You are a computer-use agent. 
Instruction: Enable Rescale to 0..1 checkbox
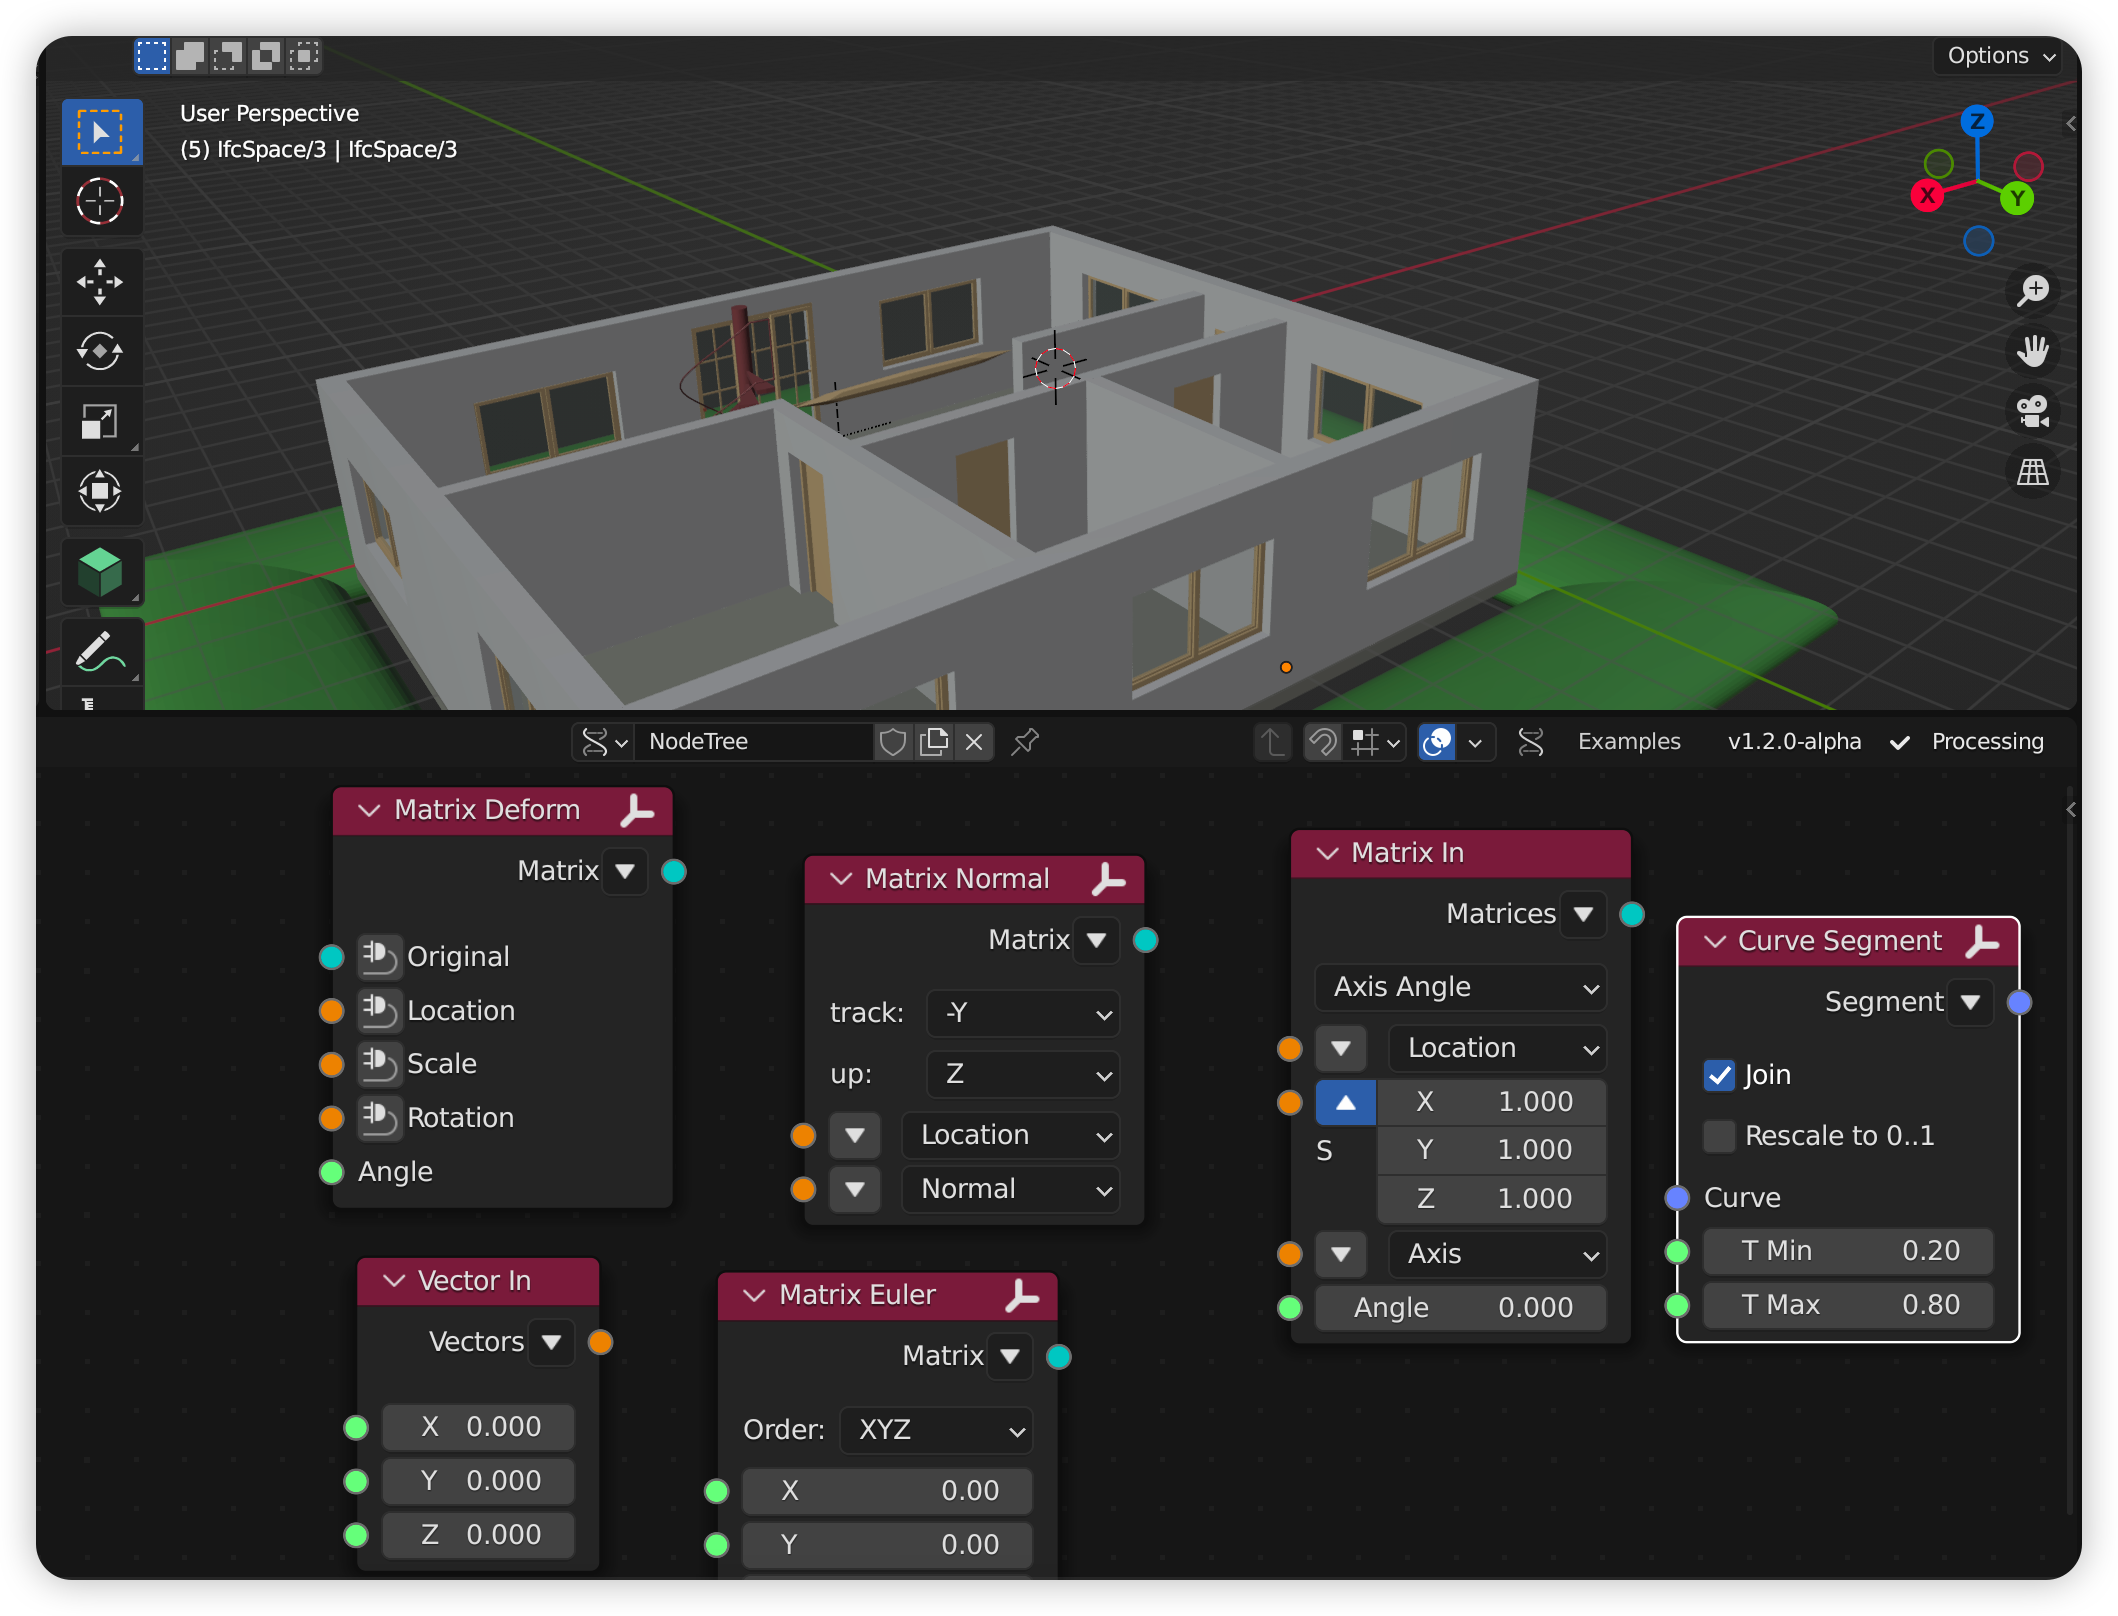1719,1136
